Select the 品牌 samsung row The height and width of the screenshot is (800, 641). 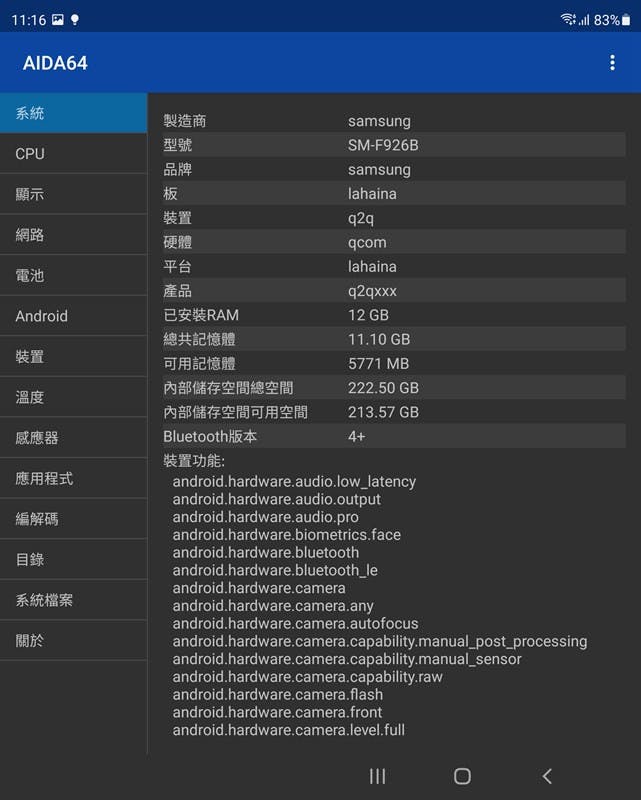pyautogui.click(x=394, y=169)
